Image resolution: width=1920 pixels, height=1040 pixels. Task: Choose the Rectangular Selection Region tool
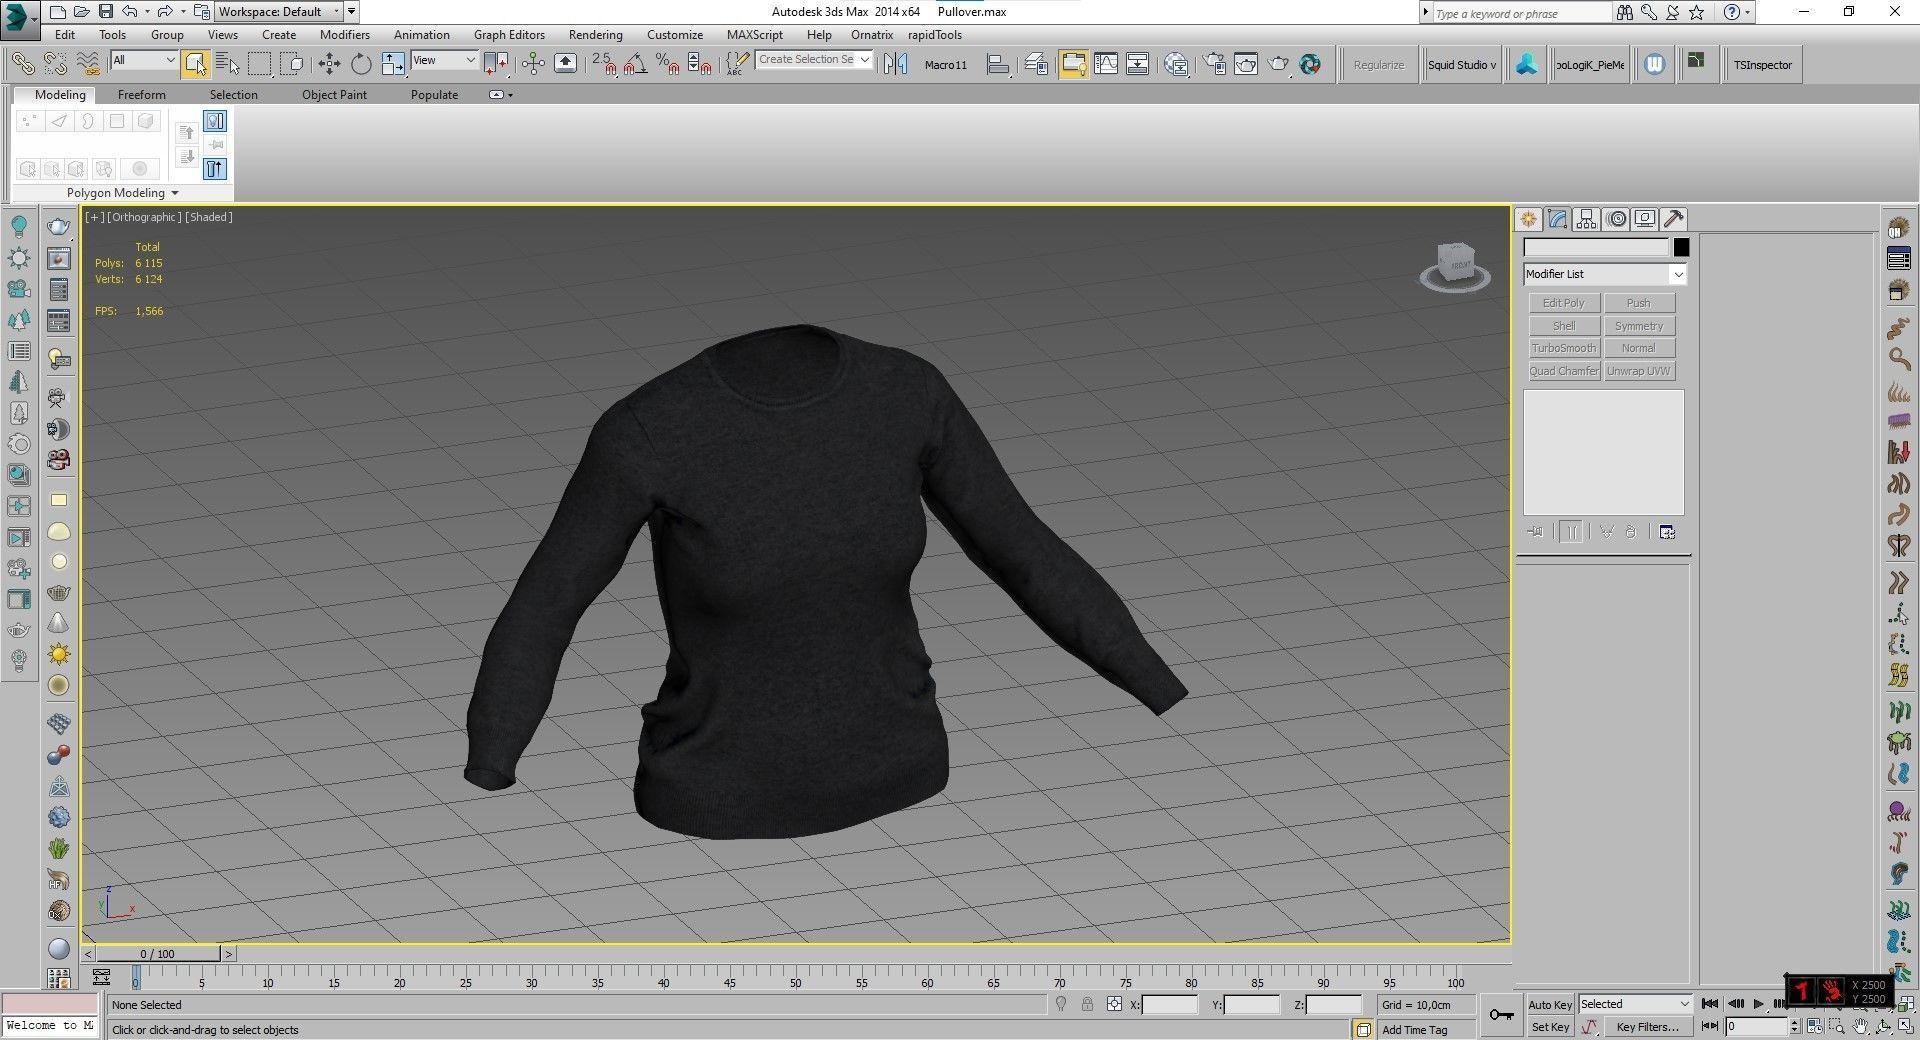tap(260, 64)
